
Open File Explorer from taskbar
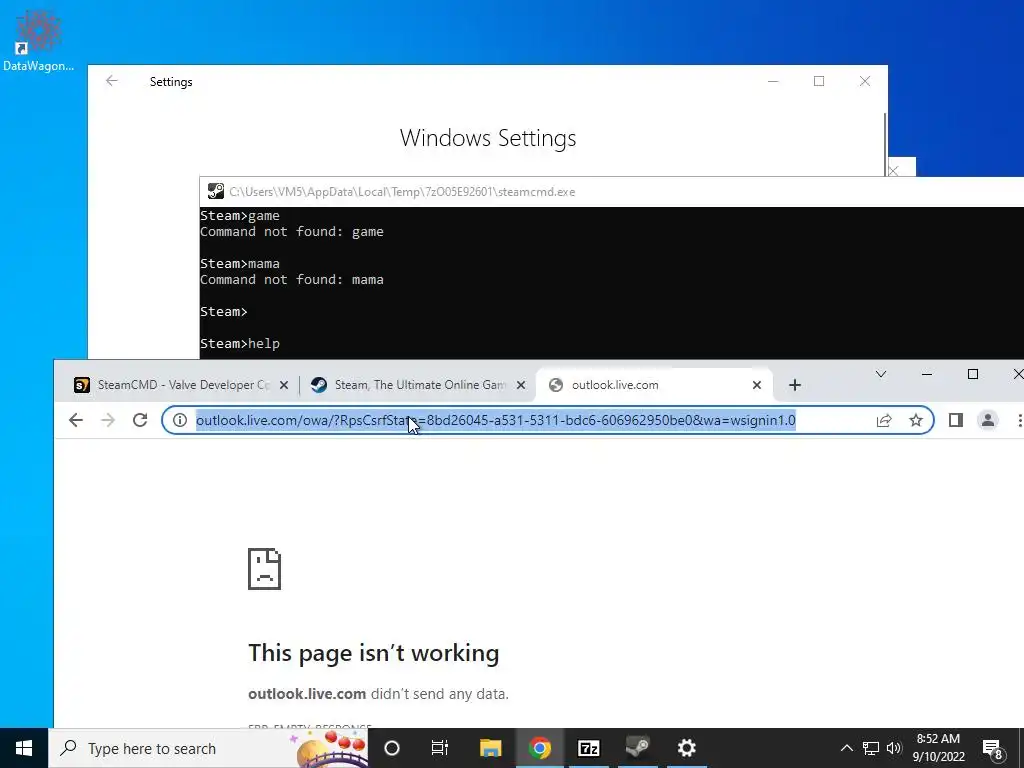coord(490,748)
